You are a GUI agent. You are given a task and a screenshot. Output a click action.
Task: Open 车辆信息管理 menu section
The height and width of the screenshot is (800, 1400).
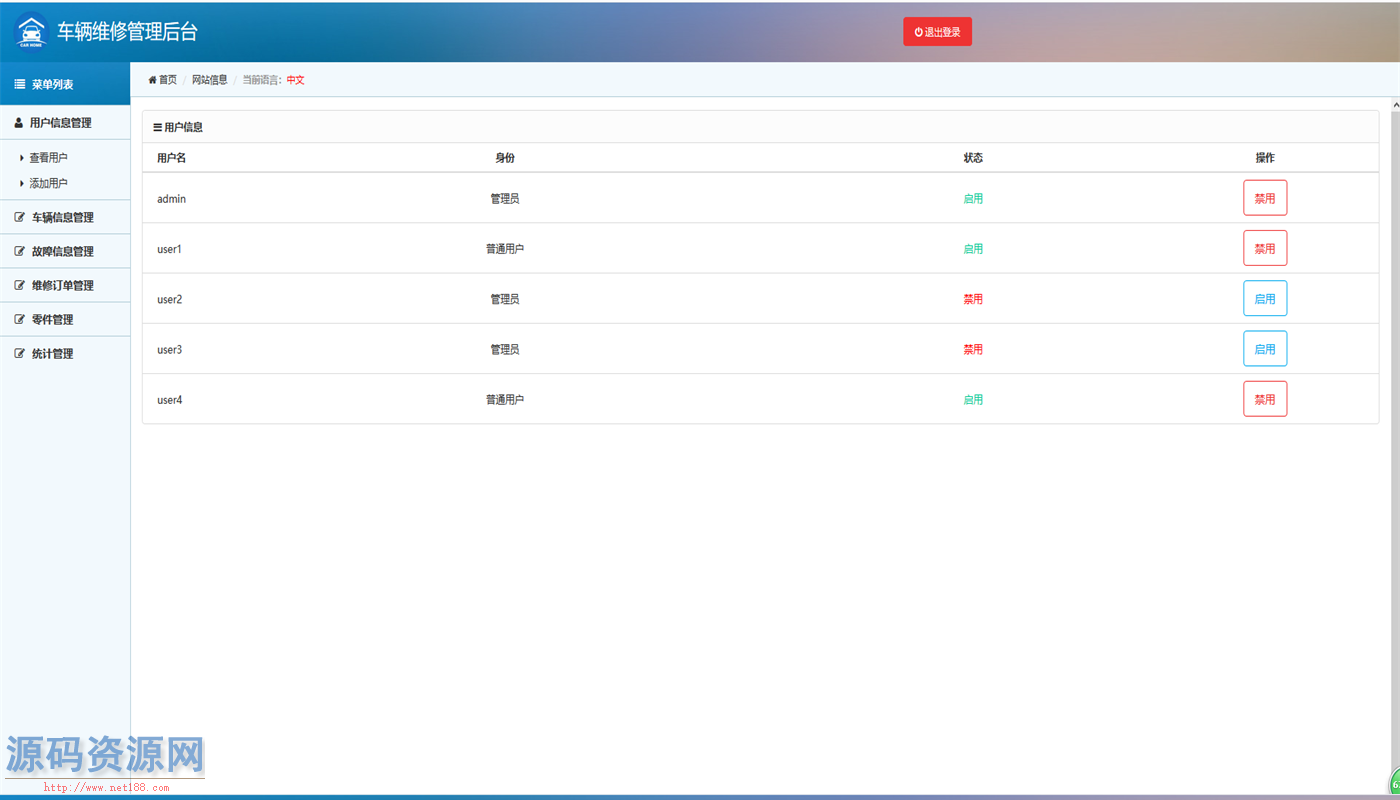[65, 217]
